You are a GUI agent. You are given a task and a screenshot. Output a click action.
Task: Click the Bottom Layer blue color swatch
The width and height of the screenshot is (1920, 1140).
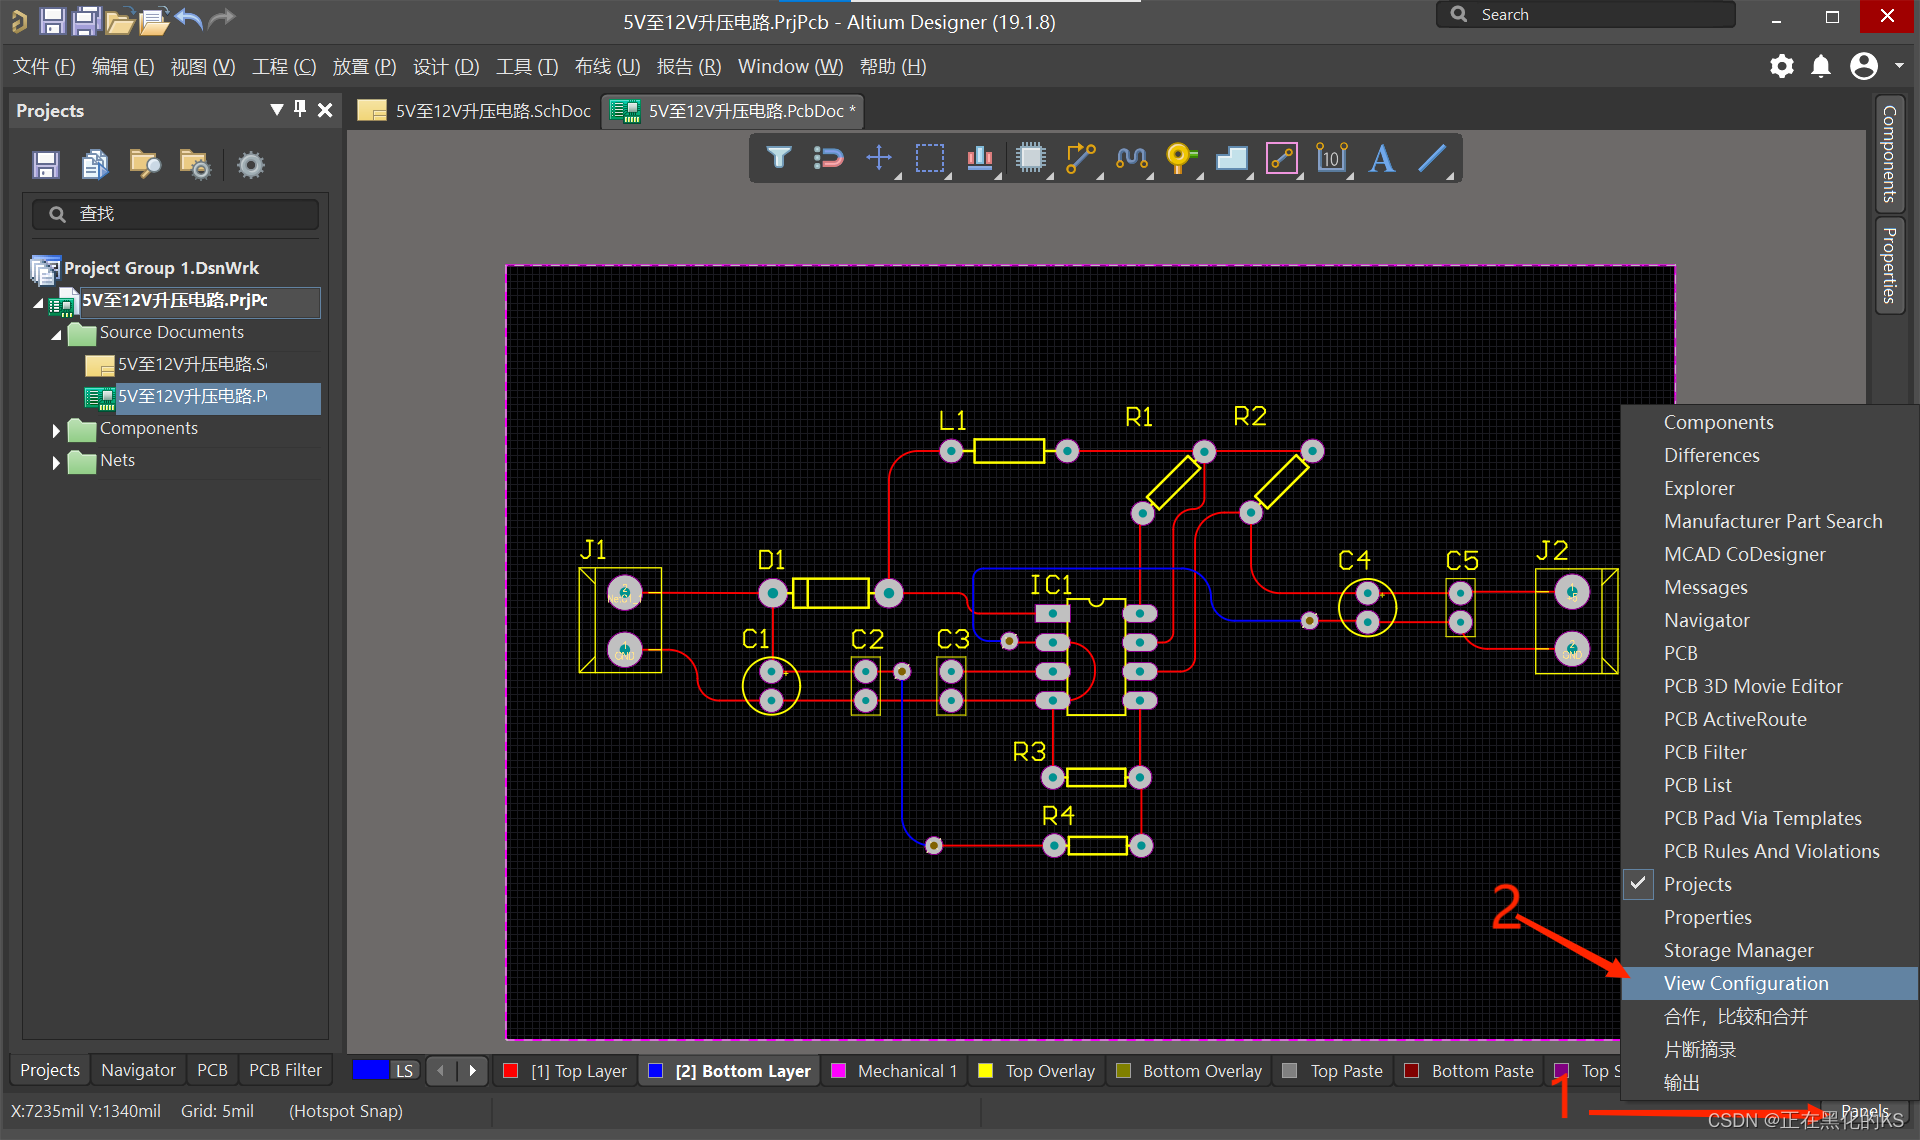click(x=656, y=1071)
